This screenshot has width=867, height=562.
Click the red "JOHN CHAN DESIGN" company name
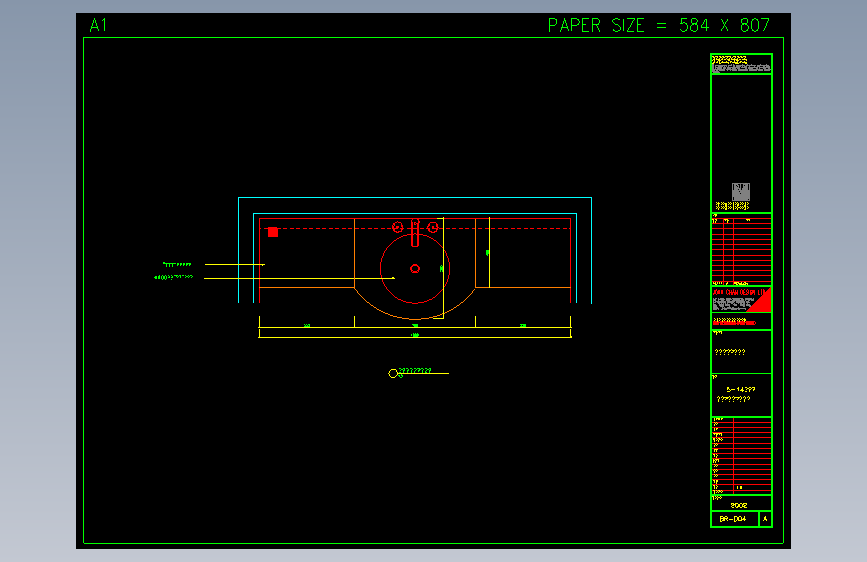tap(739, 292)
